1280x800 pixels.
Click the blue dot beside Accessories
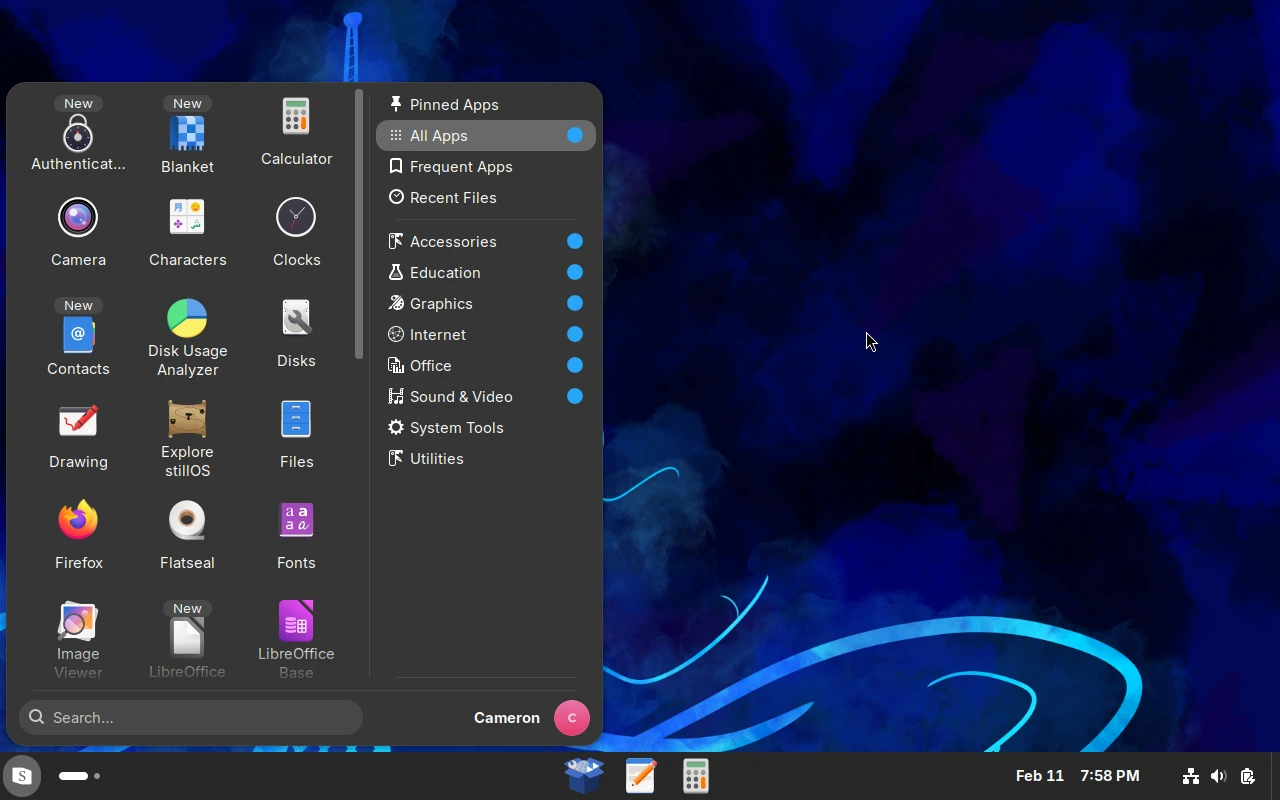(575, 241)
